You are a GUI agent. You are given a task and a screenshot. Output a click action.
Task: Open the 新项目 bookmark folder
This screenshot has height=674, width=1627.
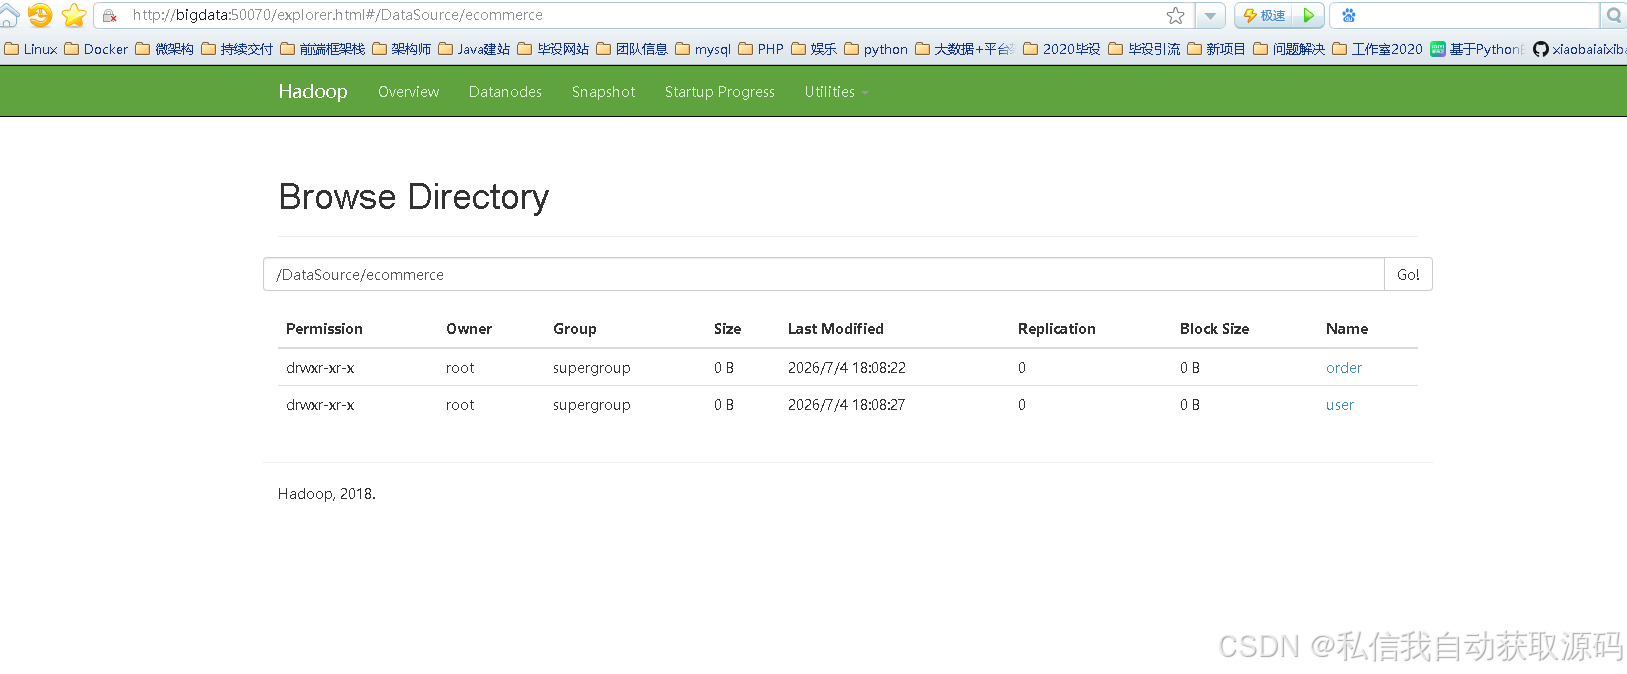tap(1216, 49)
